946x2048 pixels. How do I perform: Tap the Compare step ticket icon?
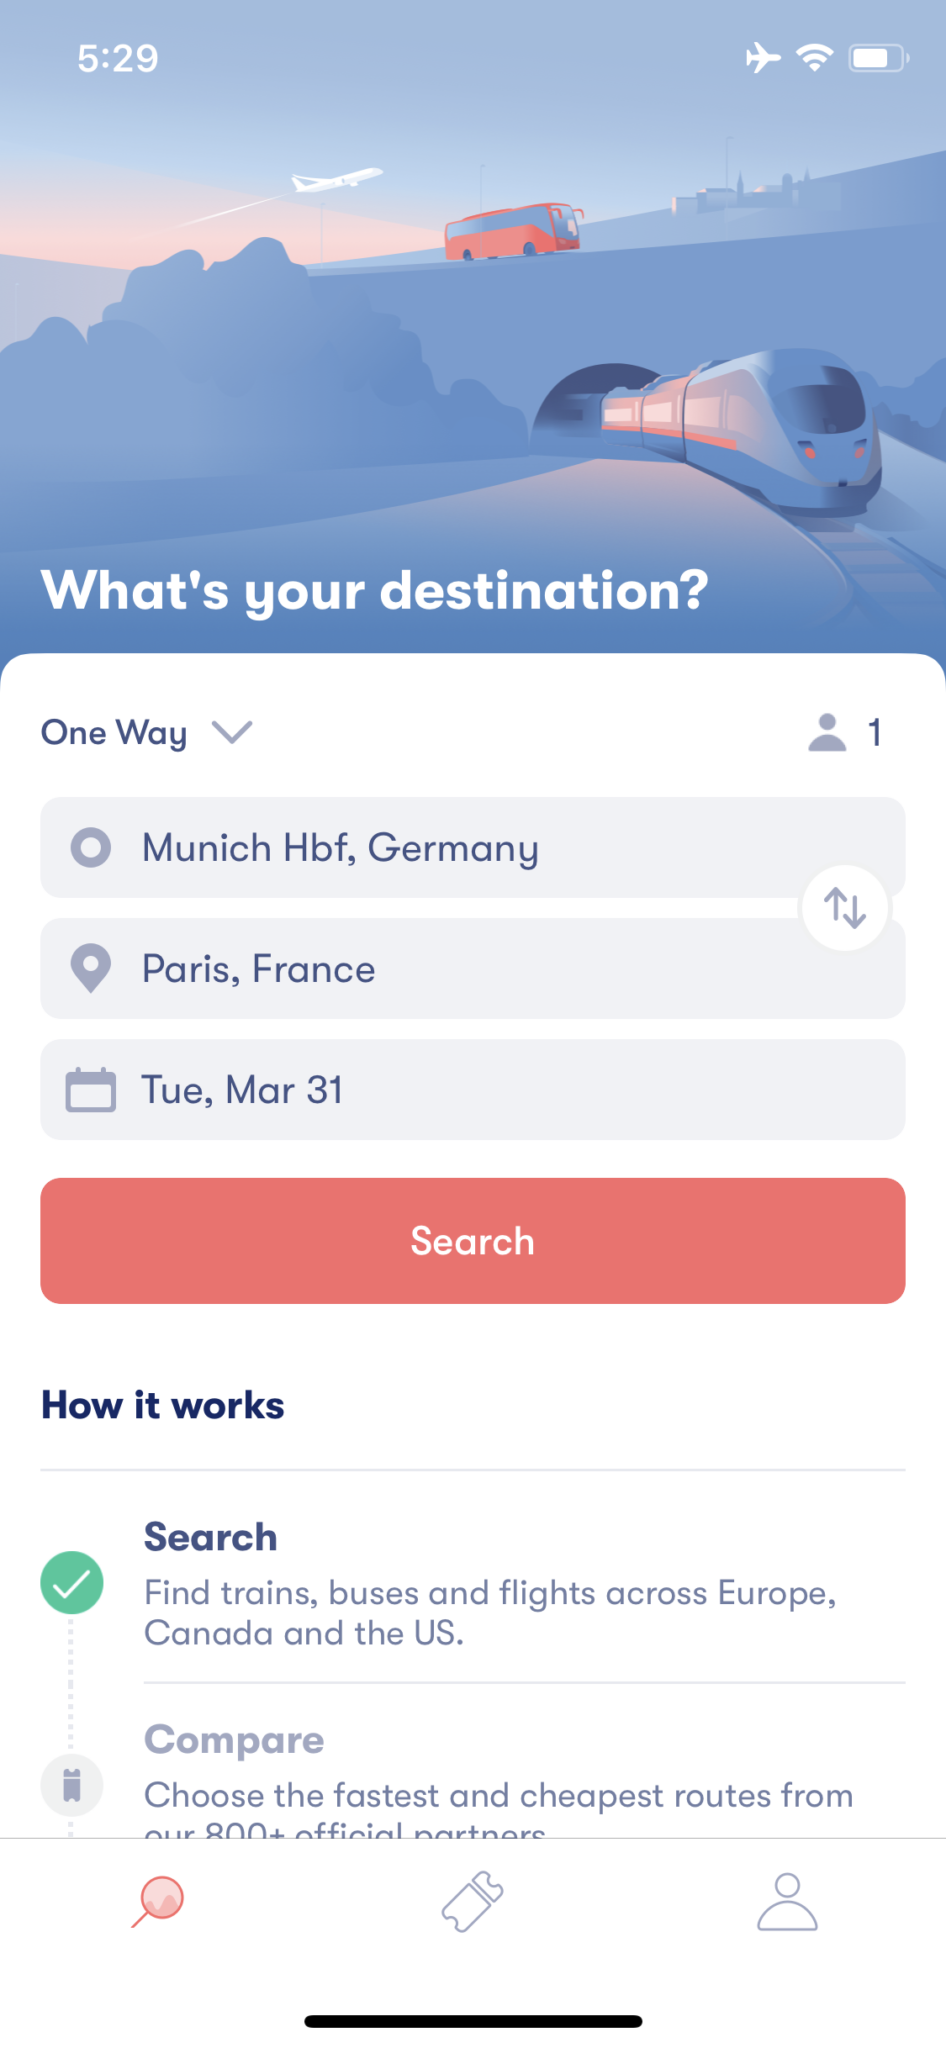tap(71, 1785)
